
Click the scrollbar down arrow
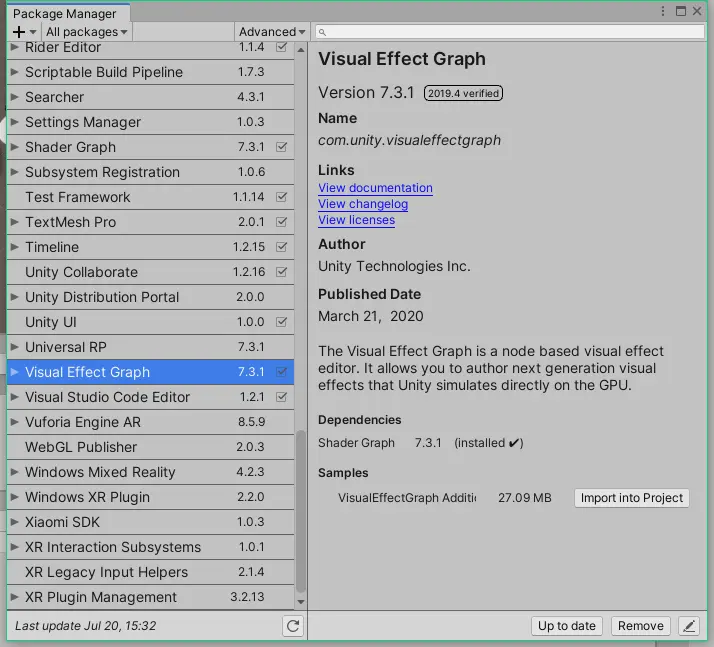301,602
